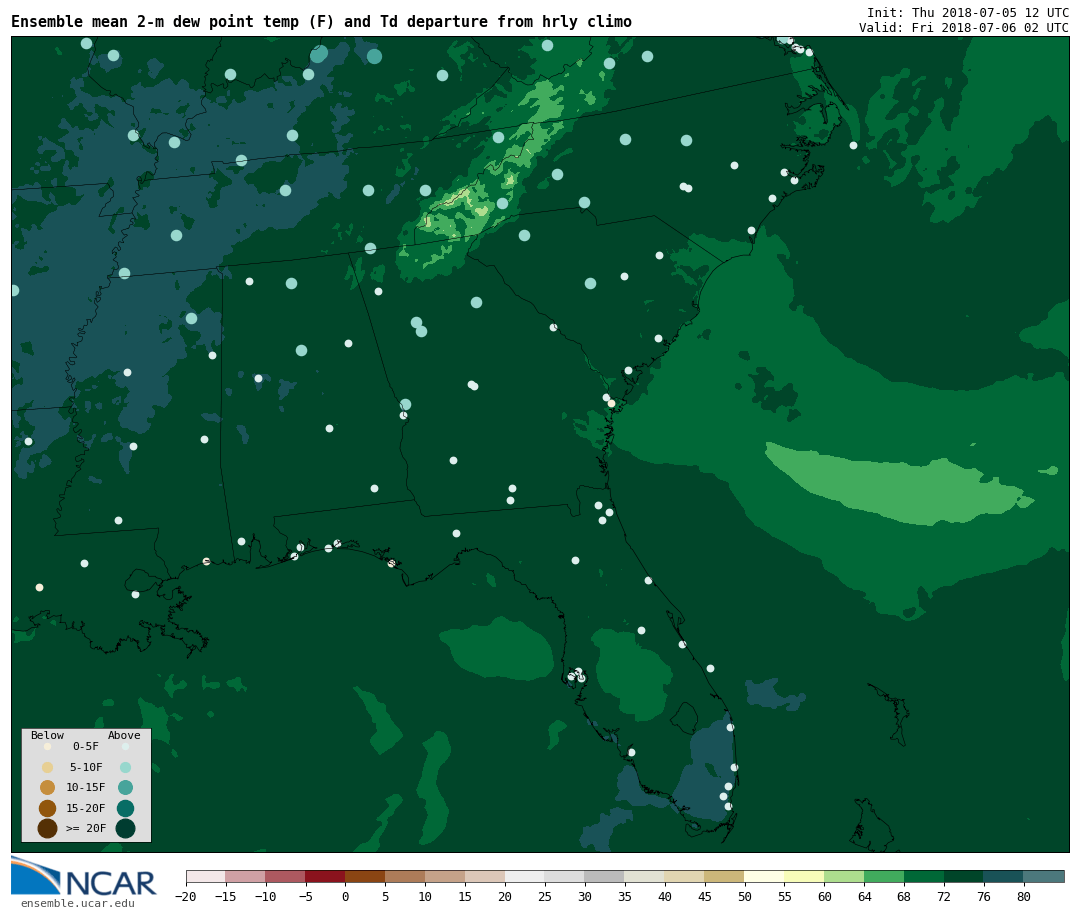Pick the color bar swatch between -10 and -5
This screenshot has height=915, width=1080.
pyautogui.click(x=285, y=876)
